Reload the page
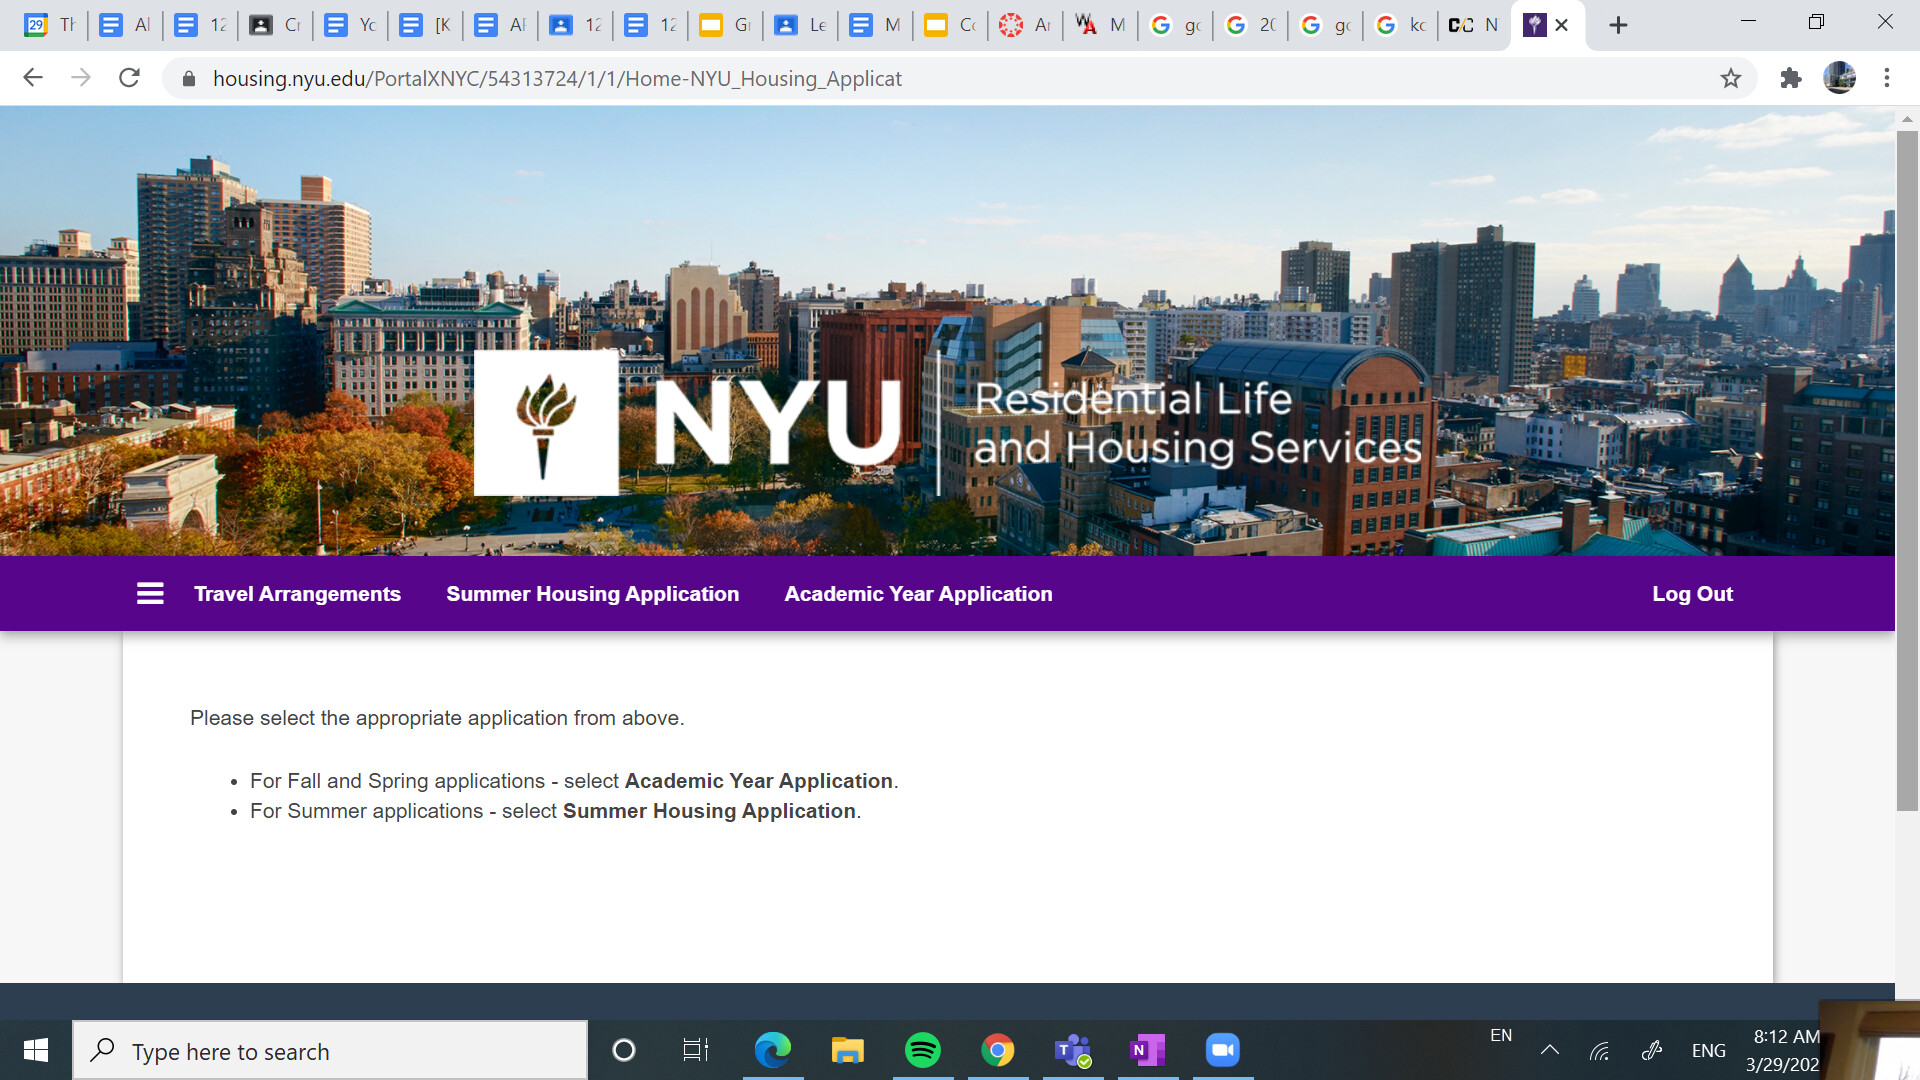The image size is (1920, 1080). click(129, 78)
